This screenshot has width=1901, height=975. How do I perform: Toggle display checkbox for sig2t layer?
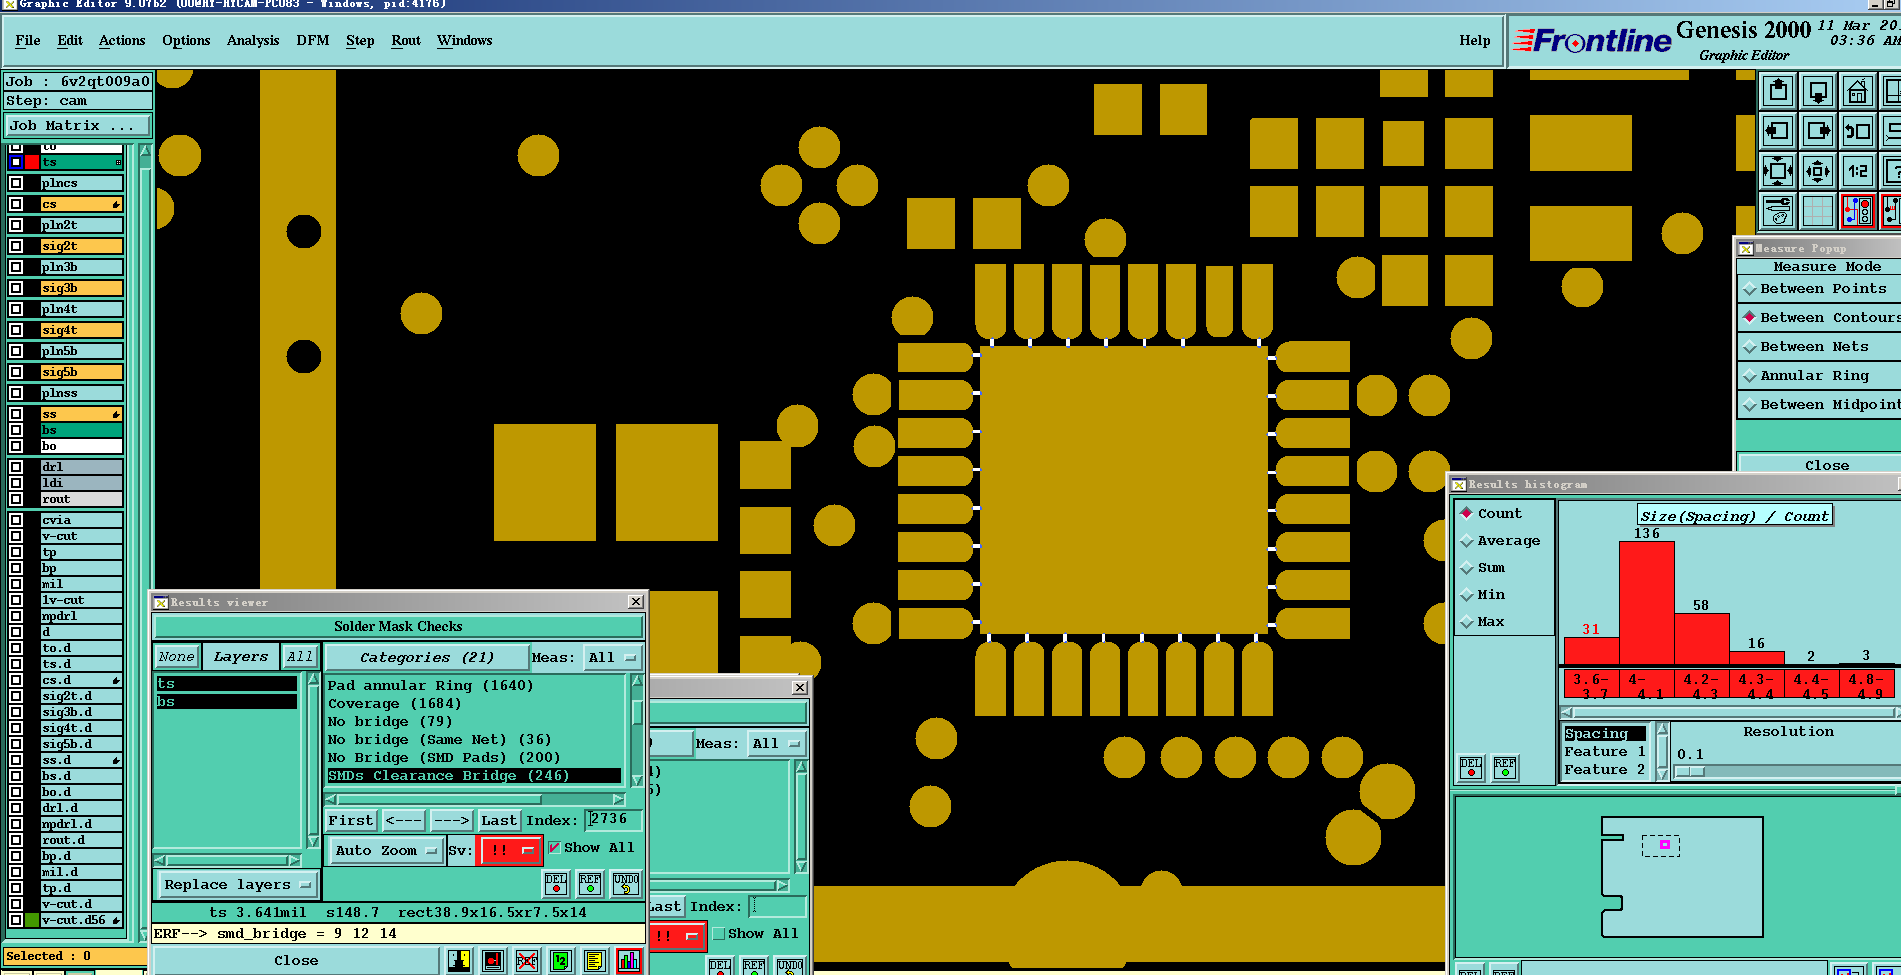tap(16, 246)
